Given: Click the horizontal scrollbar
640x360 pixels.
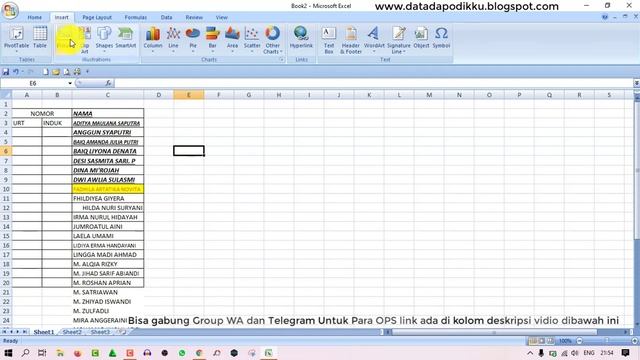Looking at the screenshot, I should click(495, 332).
